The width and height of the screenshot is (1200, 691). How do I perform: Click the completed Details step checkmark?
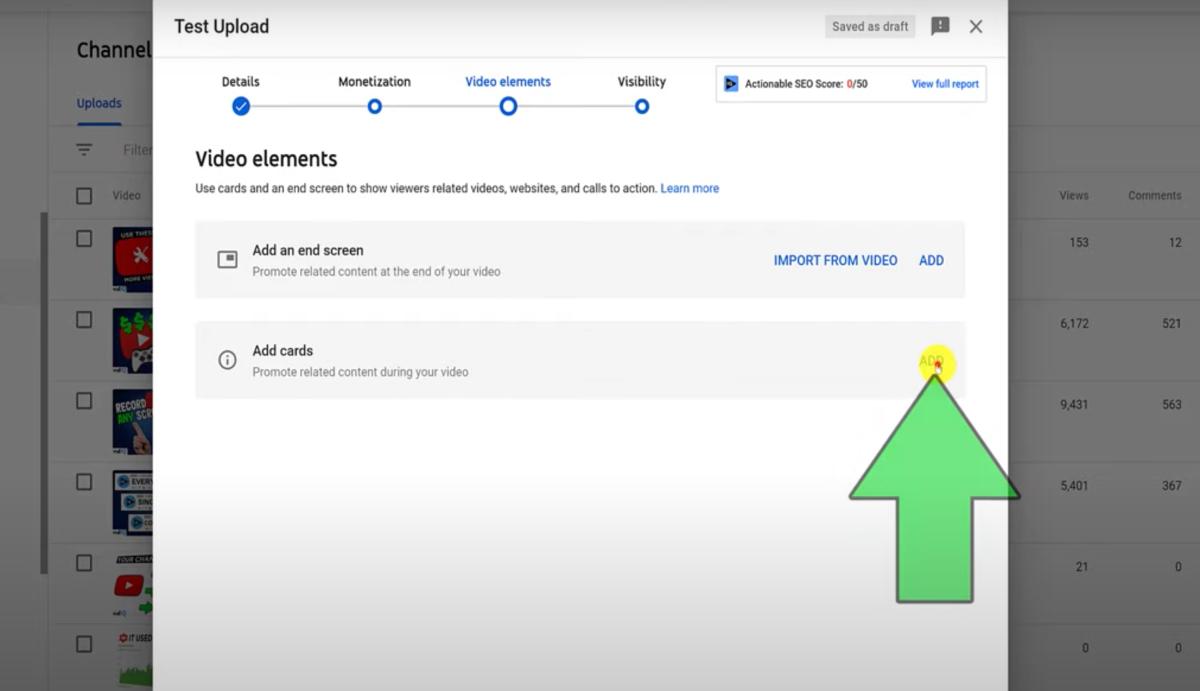tap(240, 106)
